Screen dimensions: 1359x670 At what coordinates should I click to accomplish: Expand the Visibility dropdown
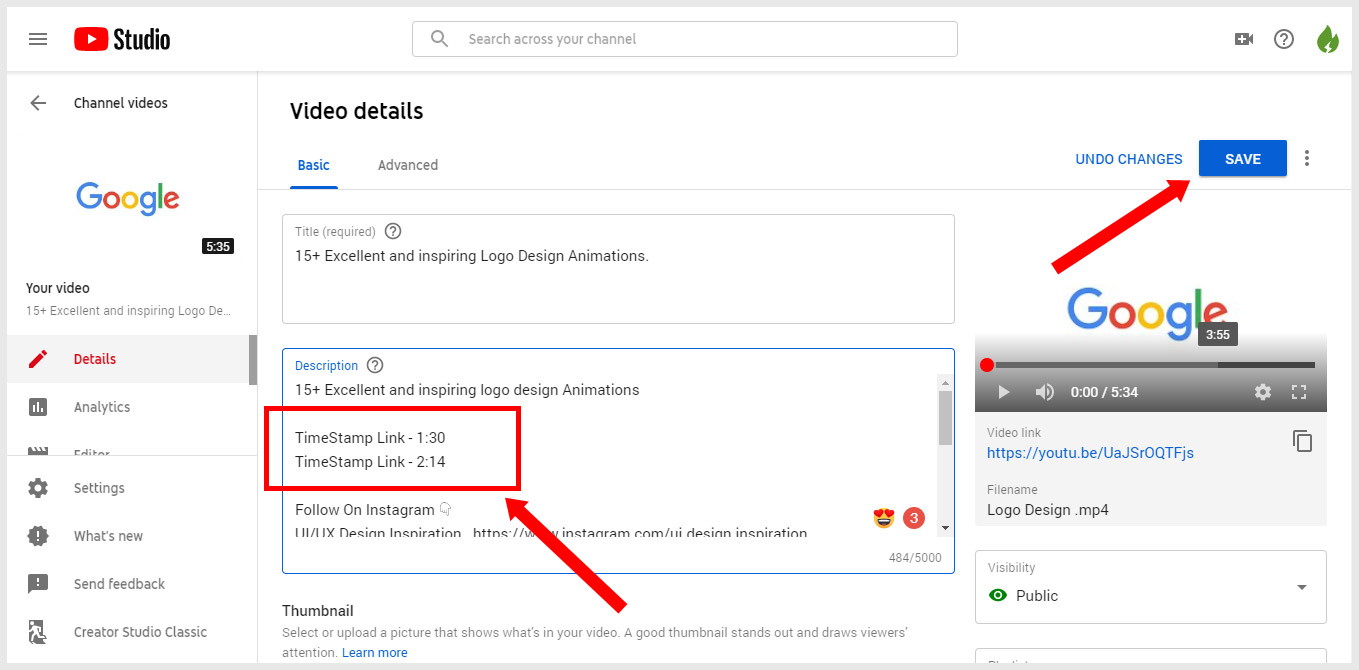(1301, 587)
